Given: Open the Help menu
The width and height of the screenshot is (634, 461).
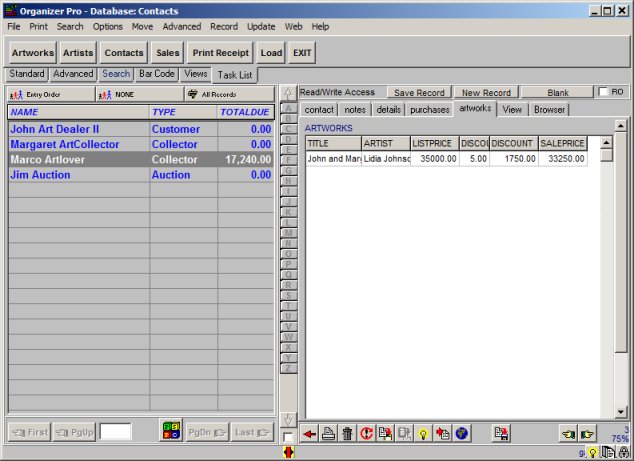Looking at the screenshot, I should [320, 27].
